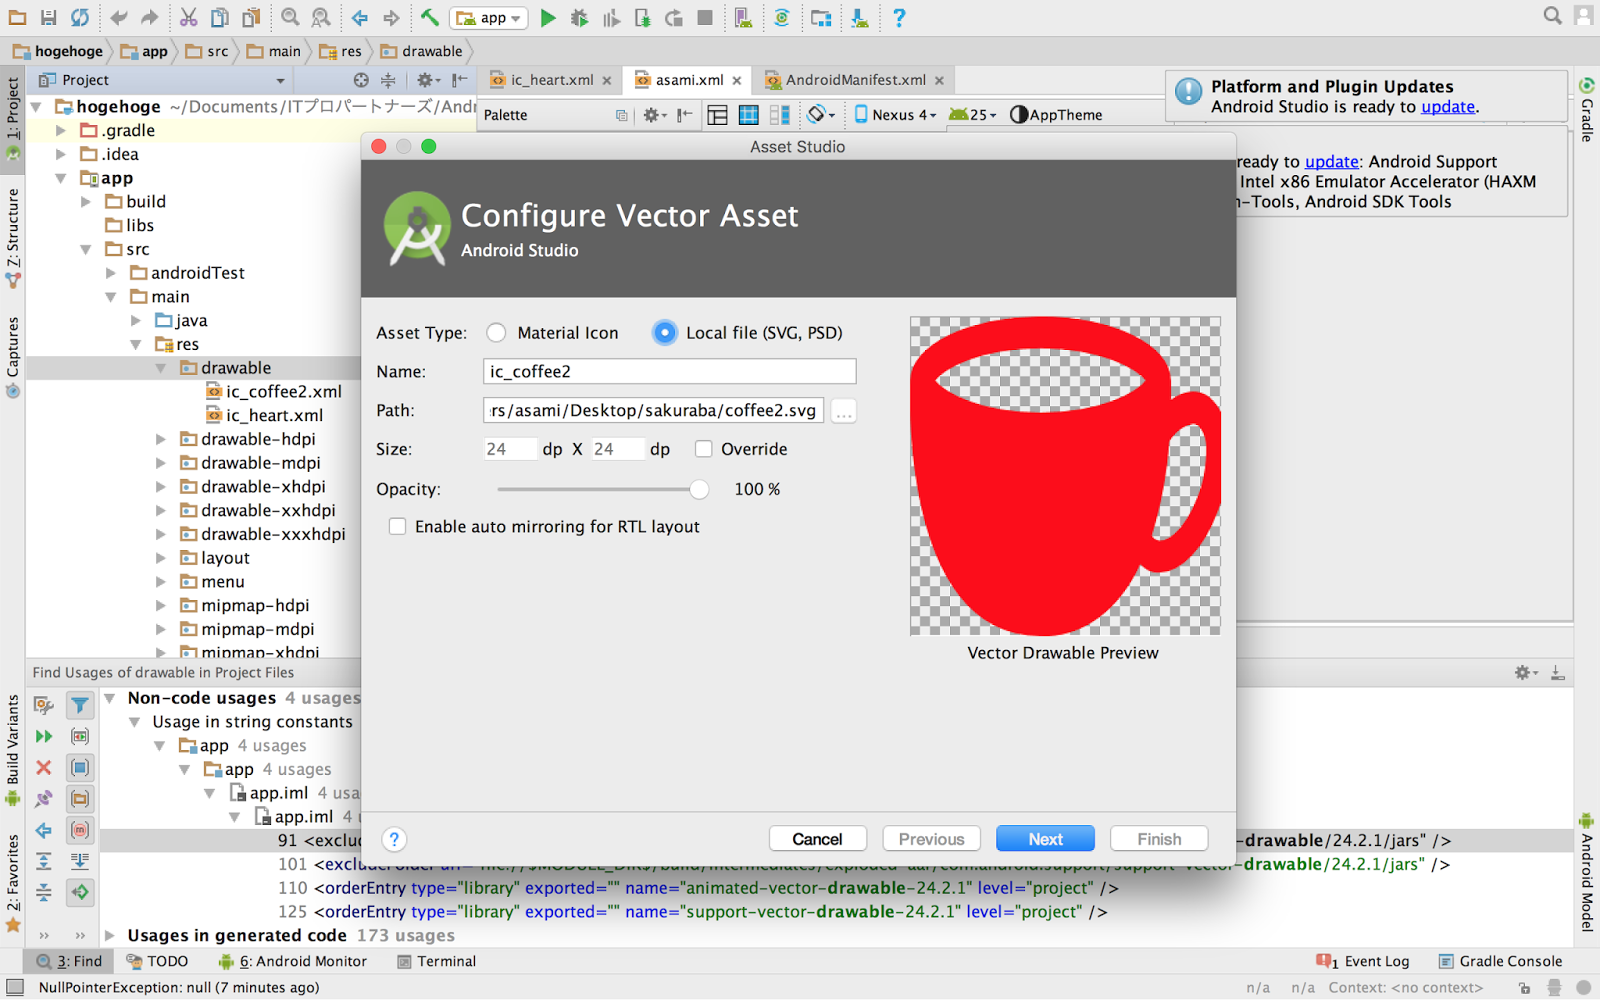
Task: Open the Nexus 4 device dropdown
Action: pos(896,115)
